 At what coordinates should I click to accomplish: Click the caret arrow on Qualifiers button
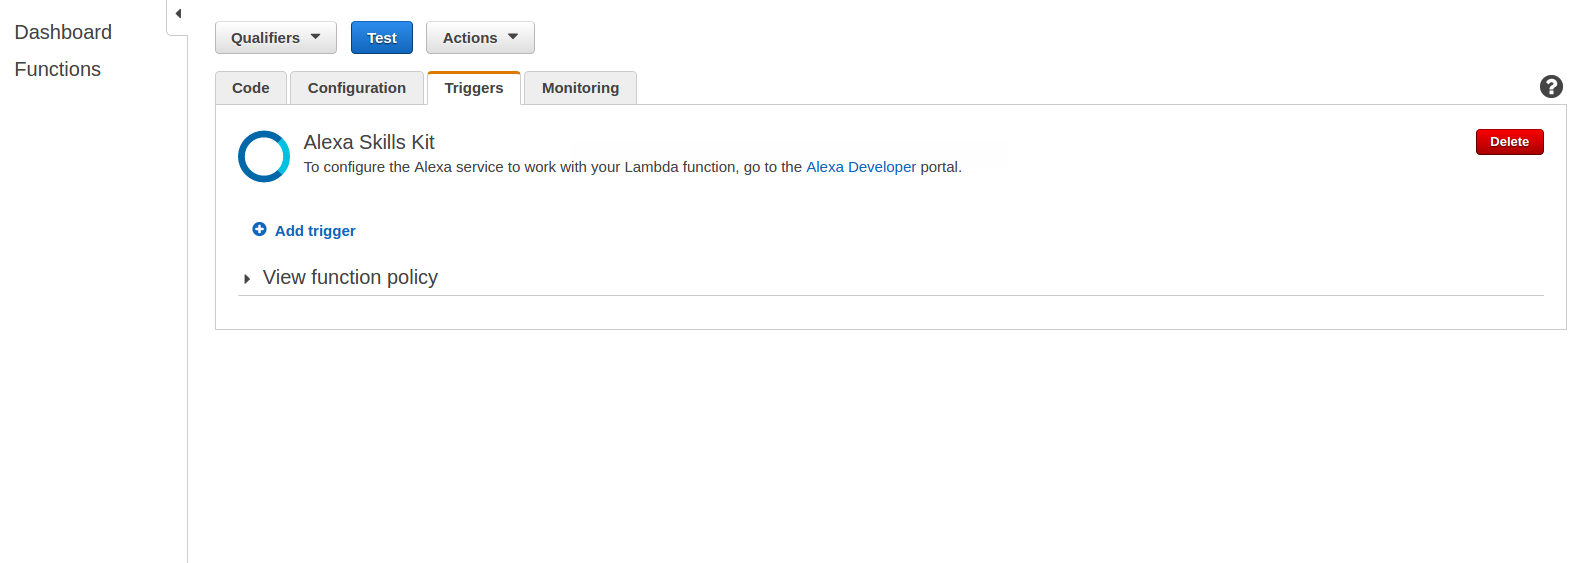click(x=316, y=37)
